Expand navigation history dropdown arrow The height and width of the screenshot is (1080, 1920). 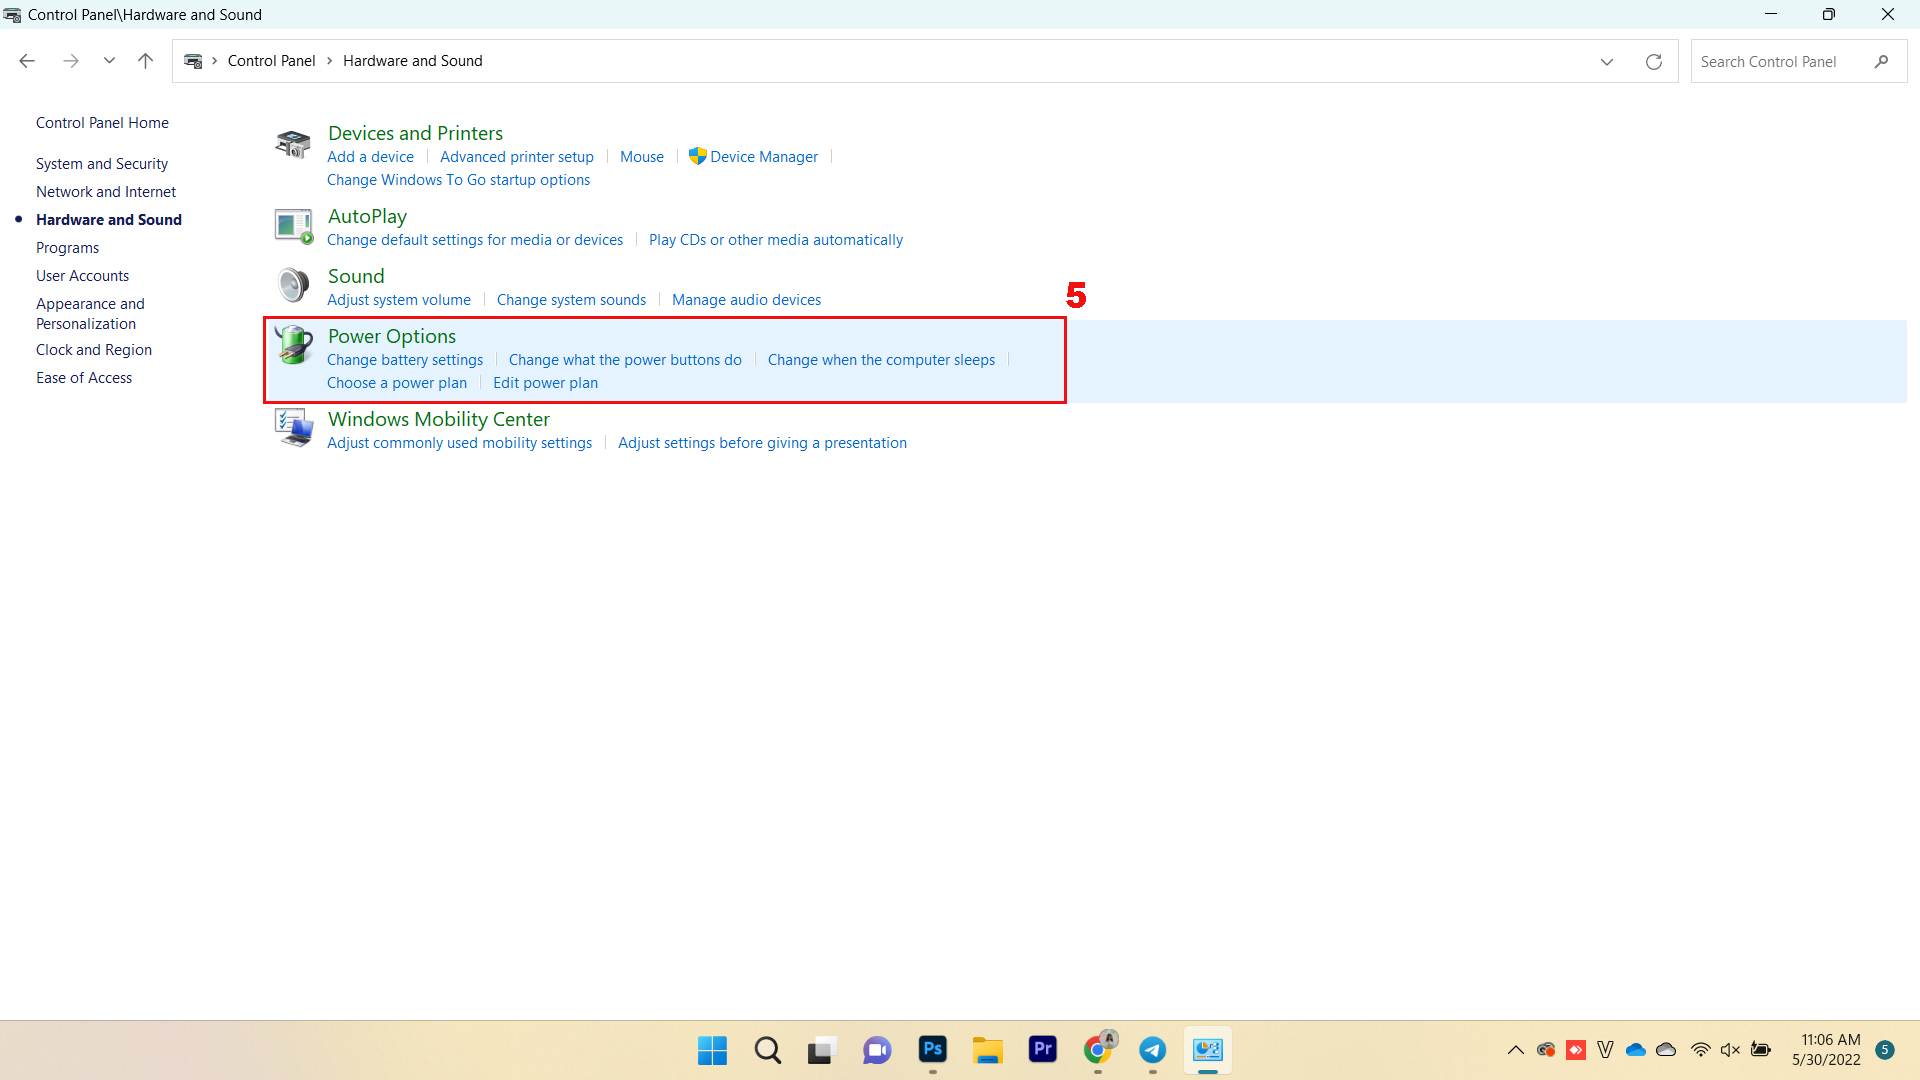point(108,61)
